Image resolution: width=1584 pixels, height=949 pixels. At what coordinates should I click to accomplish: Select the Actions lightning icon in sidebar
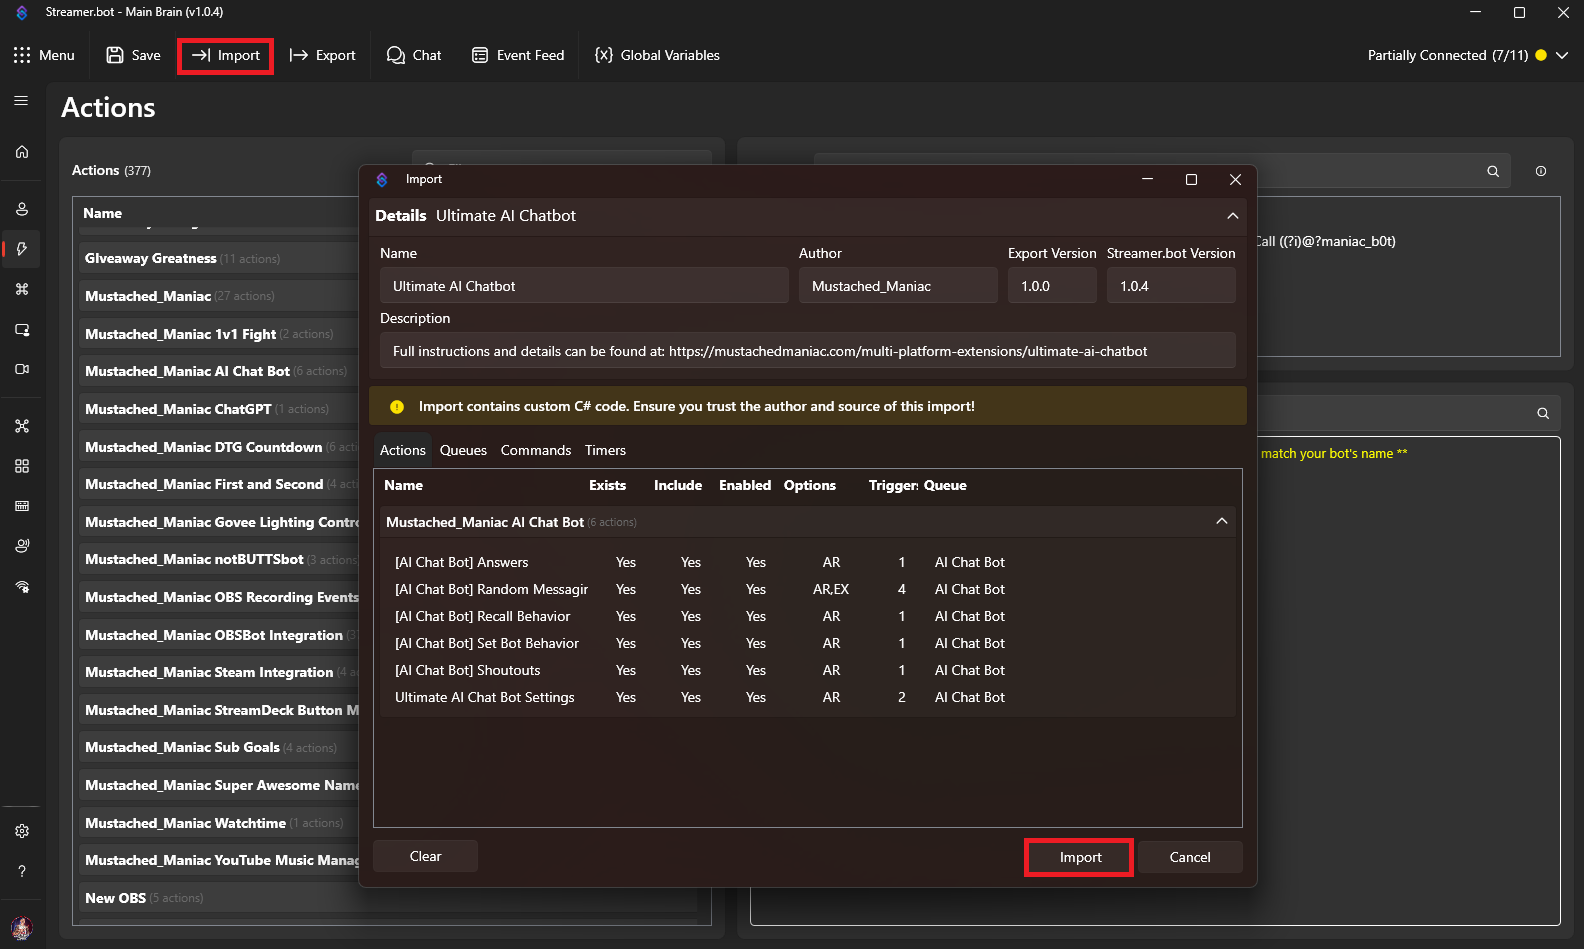pos(22,249)
